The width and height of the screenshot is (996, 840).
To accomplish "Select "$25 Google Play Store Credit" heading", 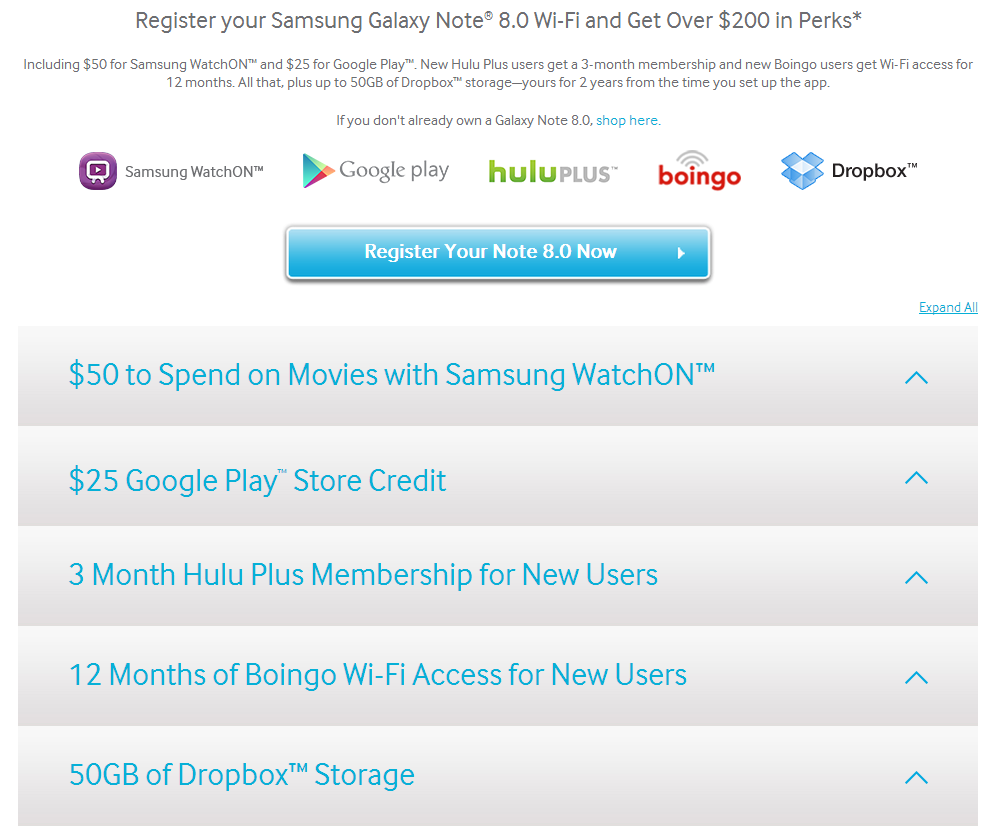I will (257, 480).
